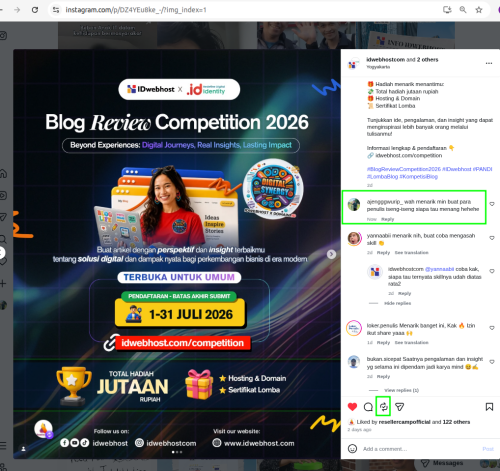Open the browser zoom magnifier icon
Screen dimensions: 500x471
[463, 10]
